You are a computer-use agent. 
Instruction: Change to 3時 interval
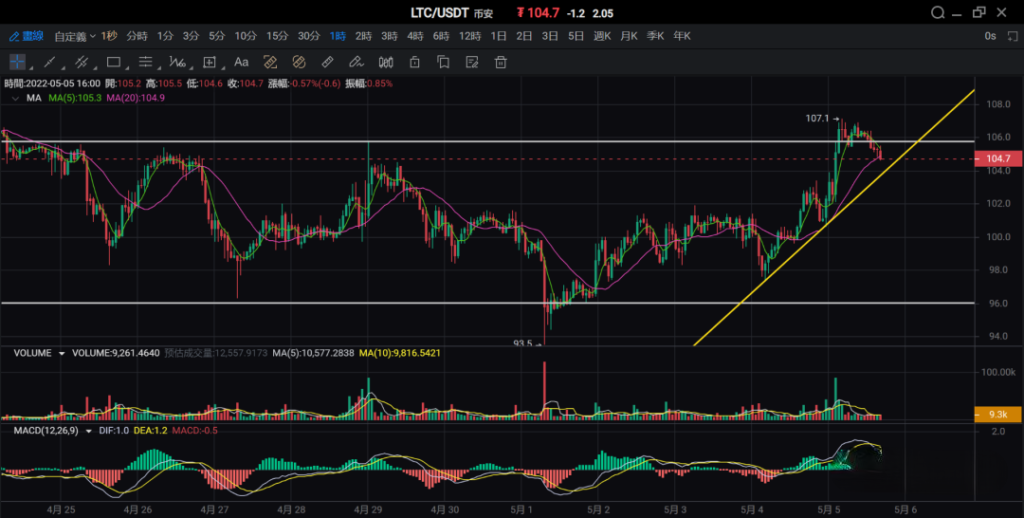point(389,36)
